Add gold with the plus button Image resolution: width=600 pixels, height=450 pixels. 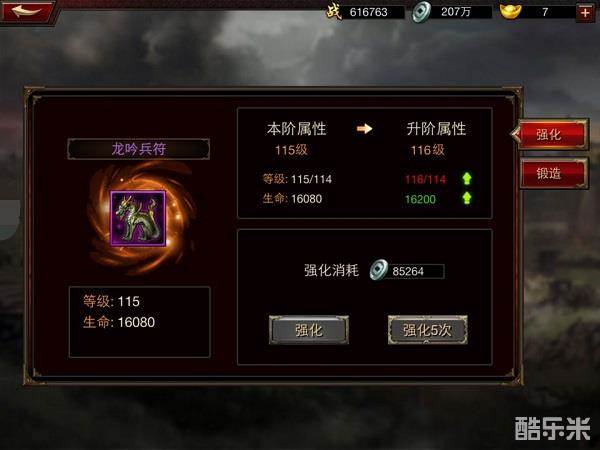tap(585, 13)
